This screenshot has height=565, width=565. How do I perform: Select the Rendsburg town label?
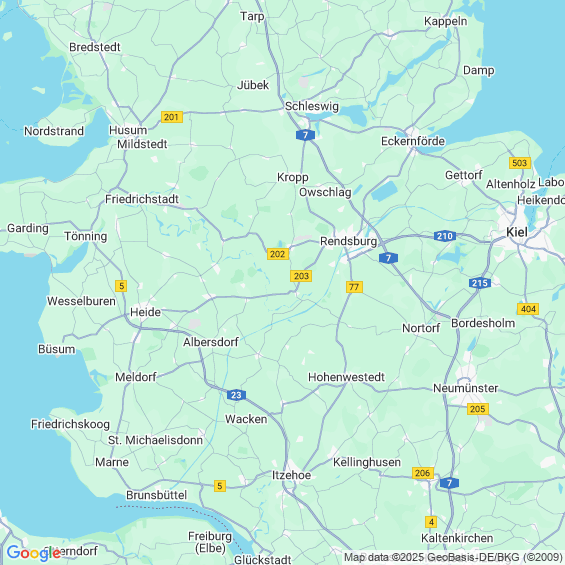[x=348, y=241]
